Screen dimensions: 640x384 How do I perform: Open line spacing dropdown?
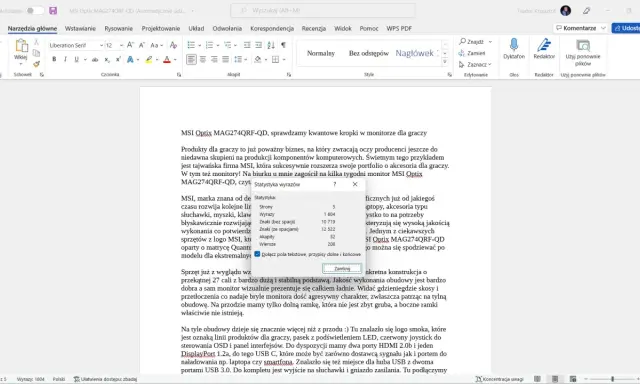241,60
